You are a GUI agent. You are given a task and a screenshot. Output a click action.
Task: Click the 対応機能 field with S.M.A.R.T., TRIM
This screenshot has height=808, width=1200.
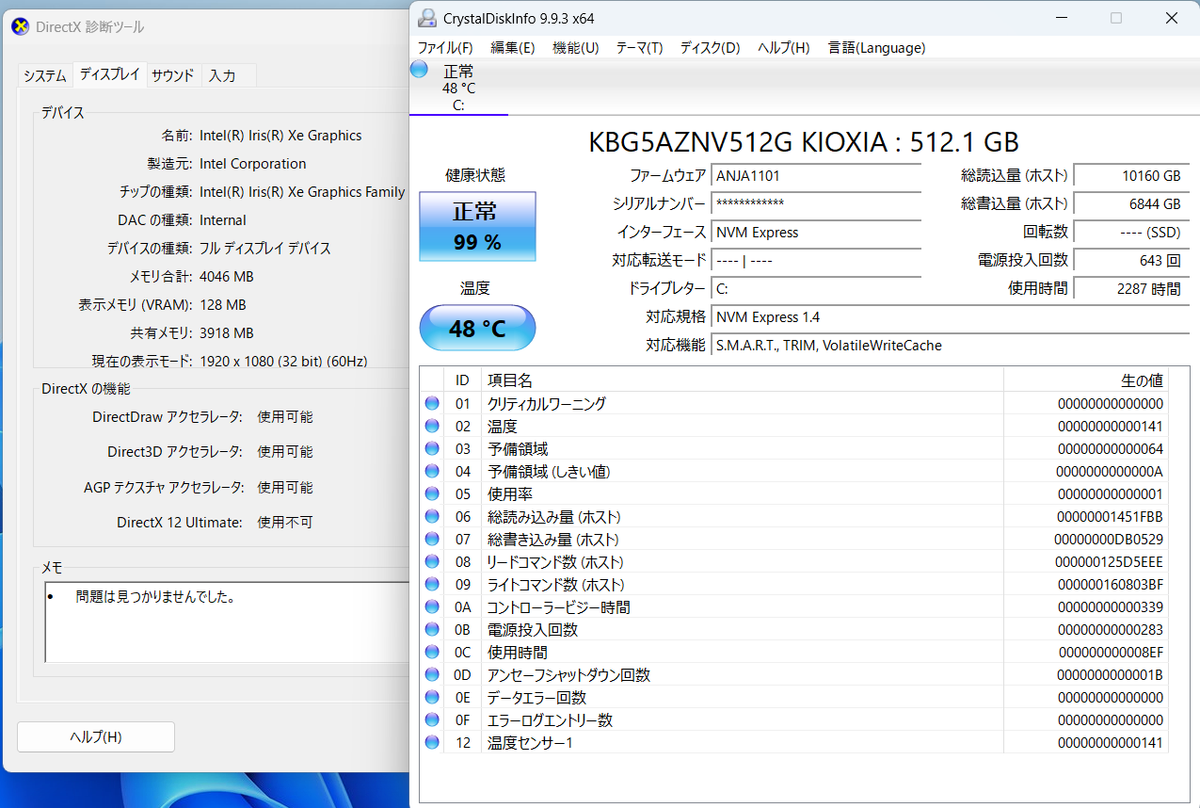(x=950, y=345)
